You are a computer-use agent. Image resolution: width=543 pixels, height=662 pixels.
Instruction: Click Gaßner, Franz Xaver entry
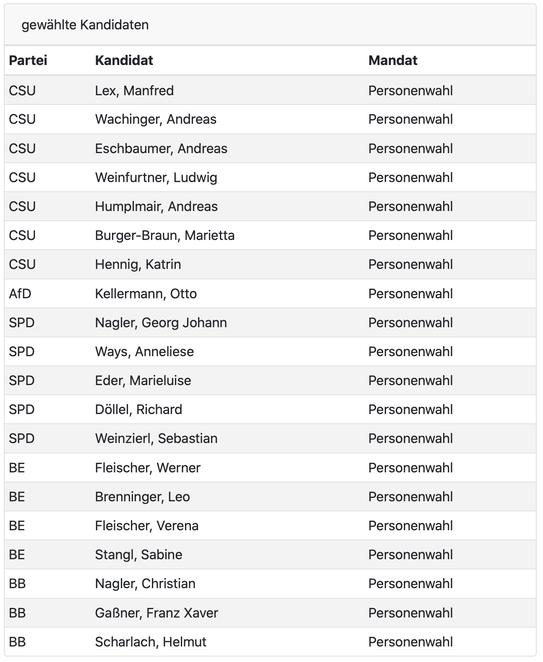(156, 613)
